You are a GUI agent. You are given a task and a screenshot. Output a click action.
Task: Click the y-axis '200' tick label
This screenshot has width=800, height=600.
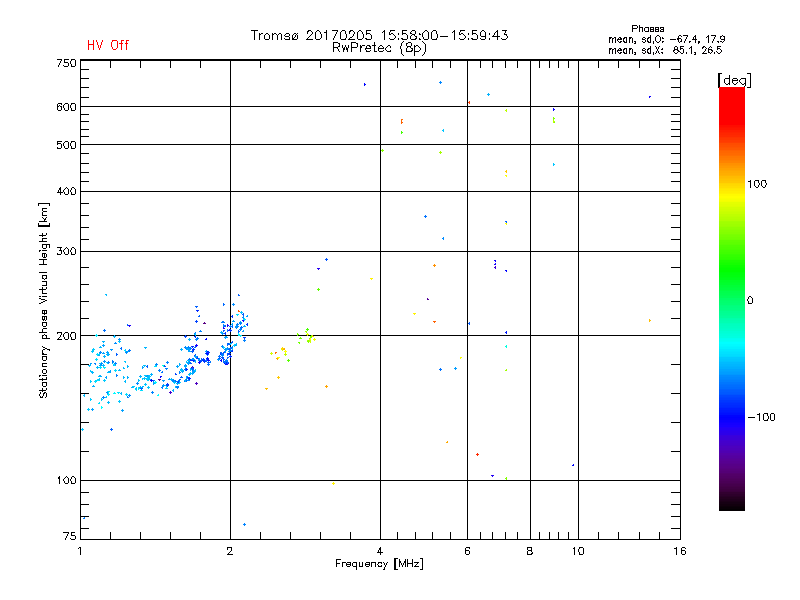66,336
